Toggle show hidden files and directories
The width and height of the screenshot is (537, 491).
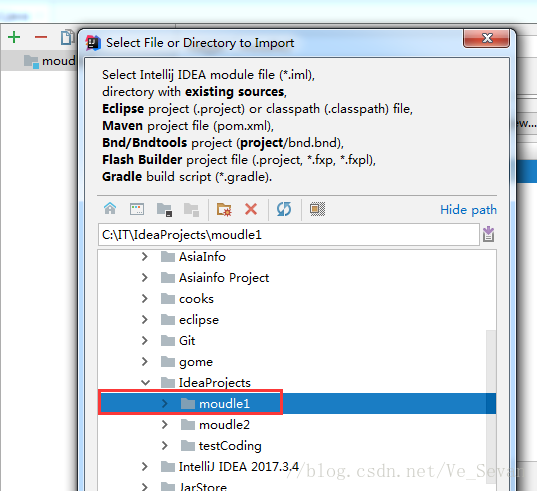point(317,209)
